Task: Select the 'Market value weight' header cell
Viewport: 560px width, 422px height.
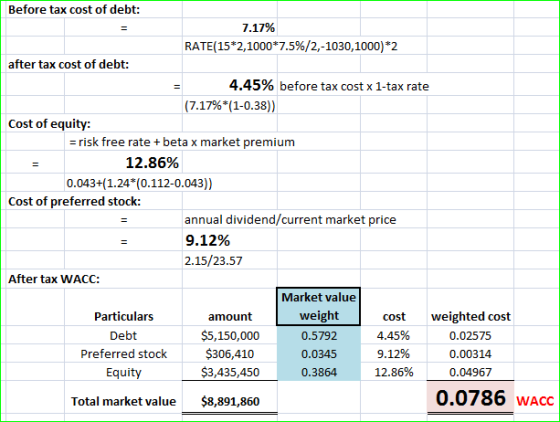Action: (319, 307)
